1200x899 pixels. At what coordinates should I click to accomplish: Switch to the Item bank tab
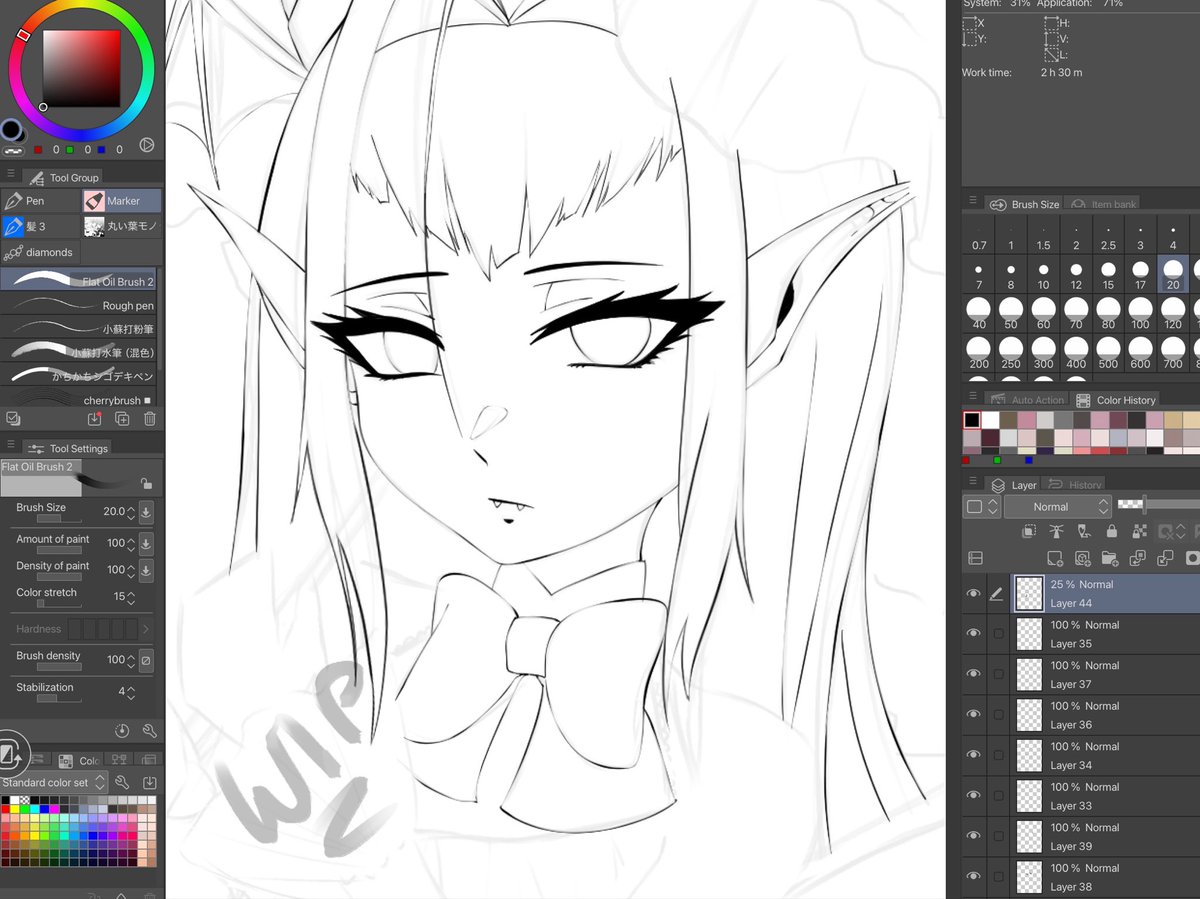point(1103,204)
